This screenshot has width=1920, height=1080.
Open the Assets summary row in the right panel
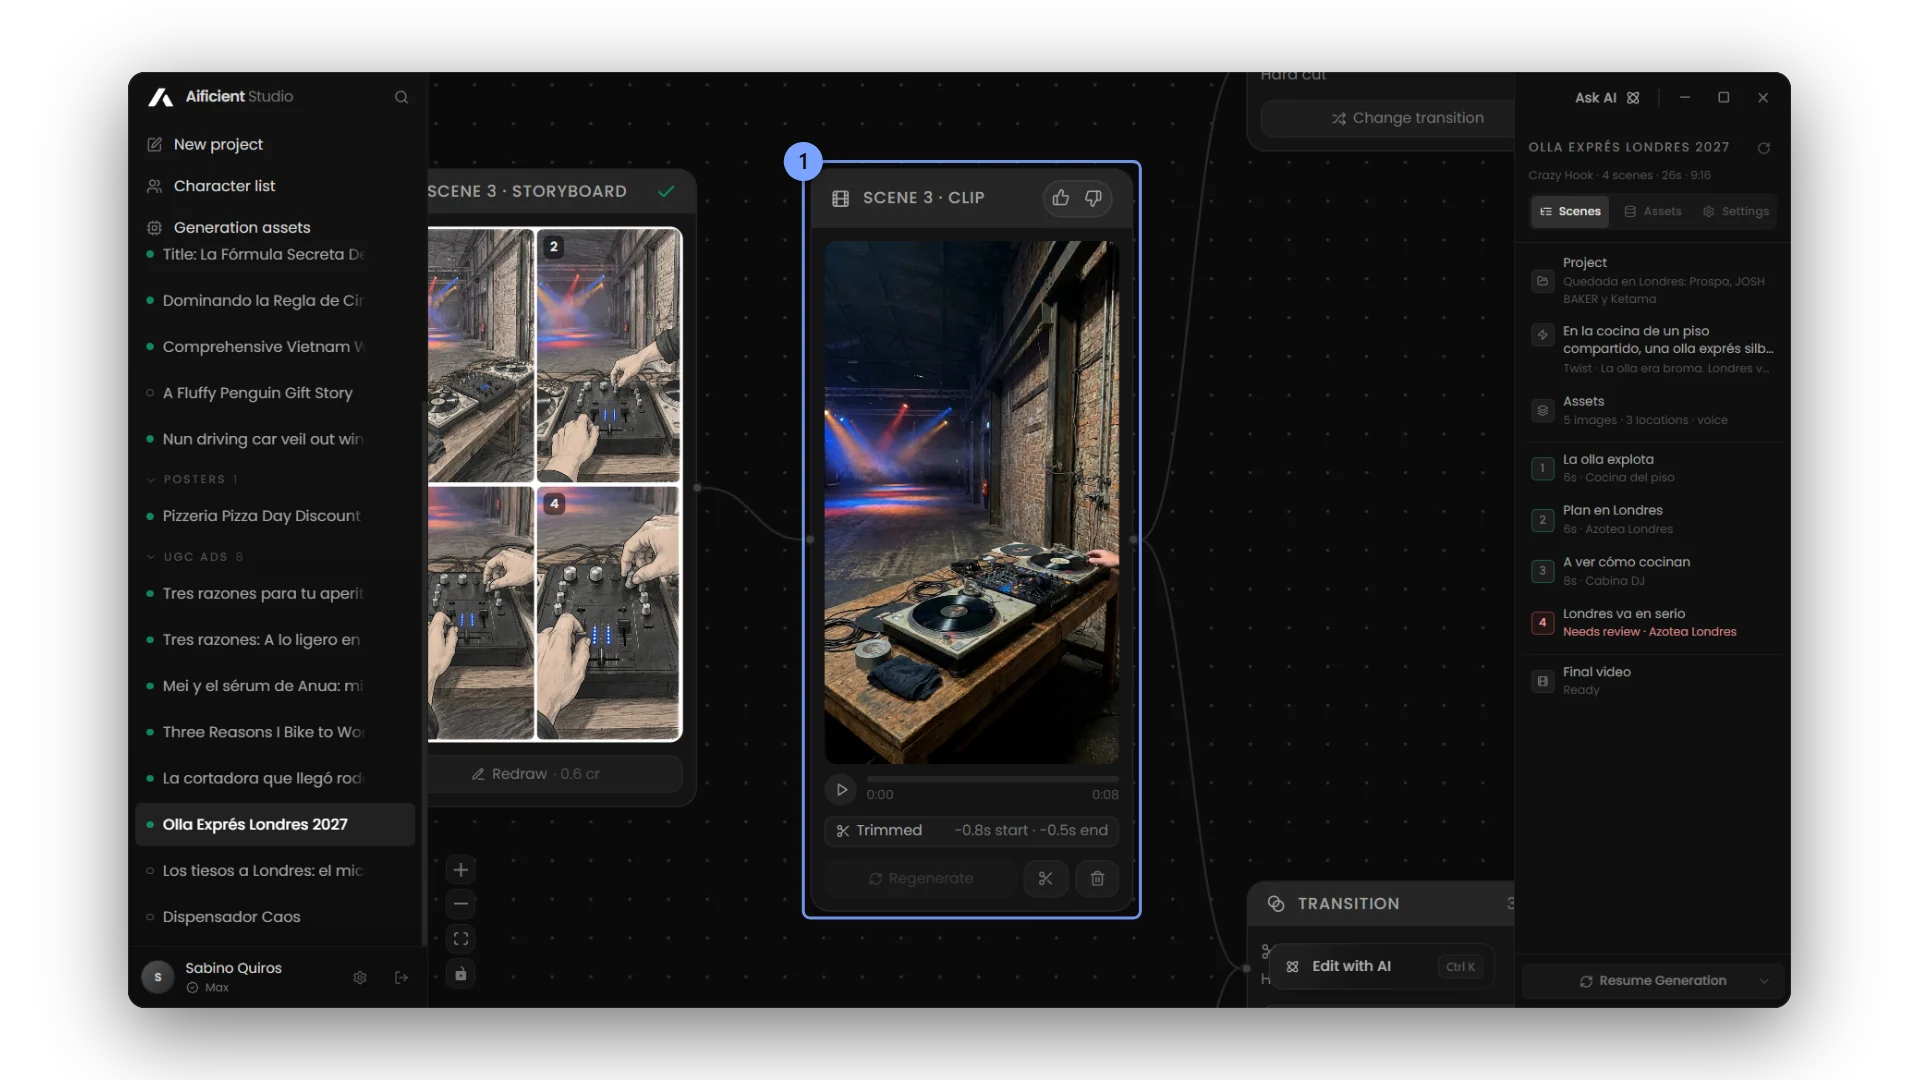point(1652,410)
